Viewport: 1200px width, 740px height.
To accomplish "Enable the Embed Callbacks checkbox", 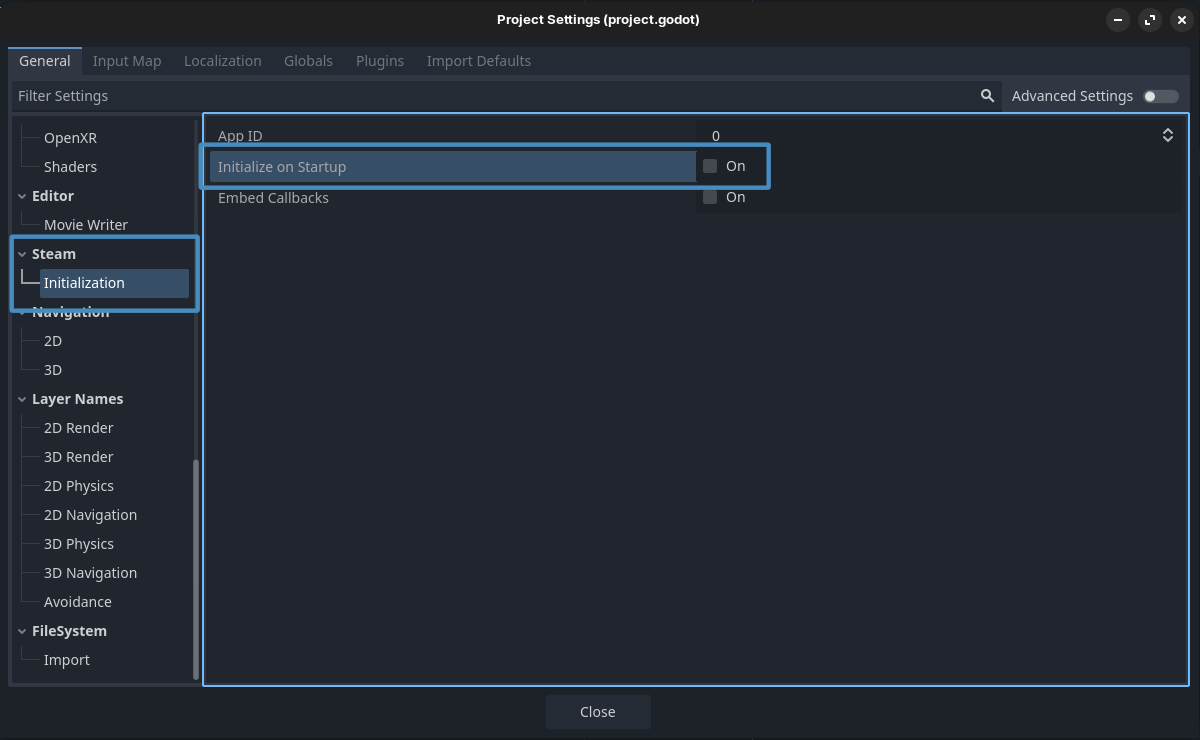I will [710, 197].
